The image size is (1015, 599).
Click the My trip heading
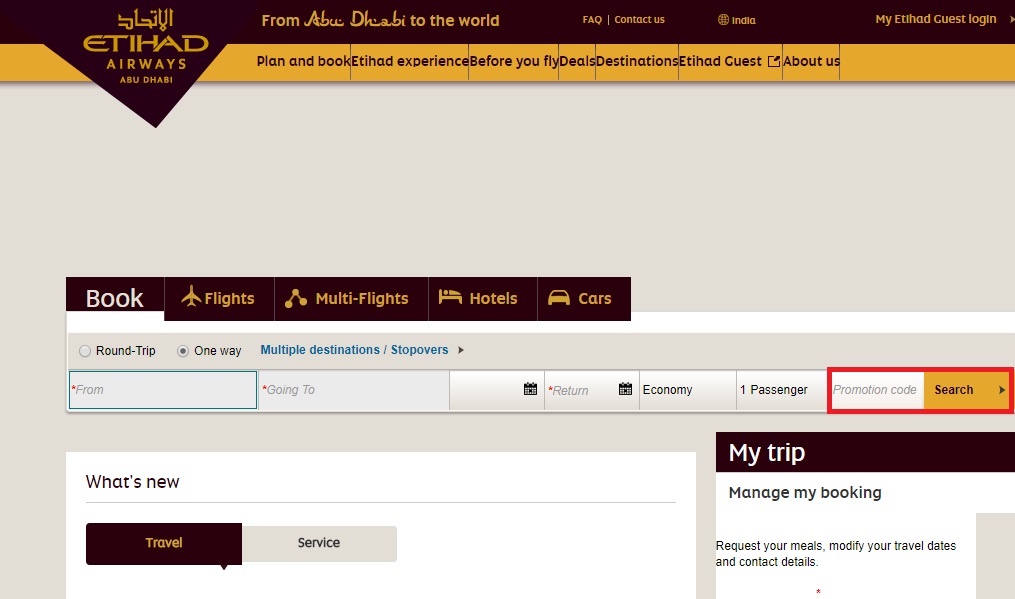click(766, 453)
